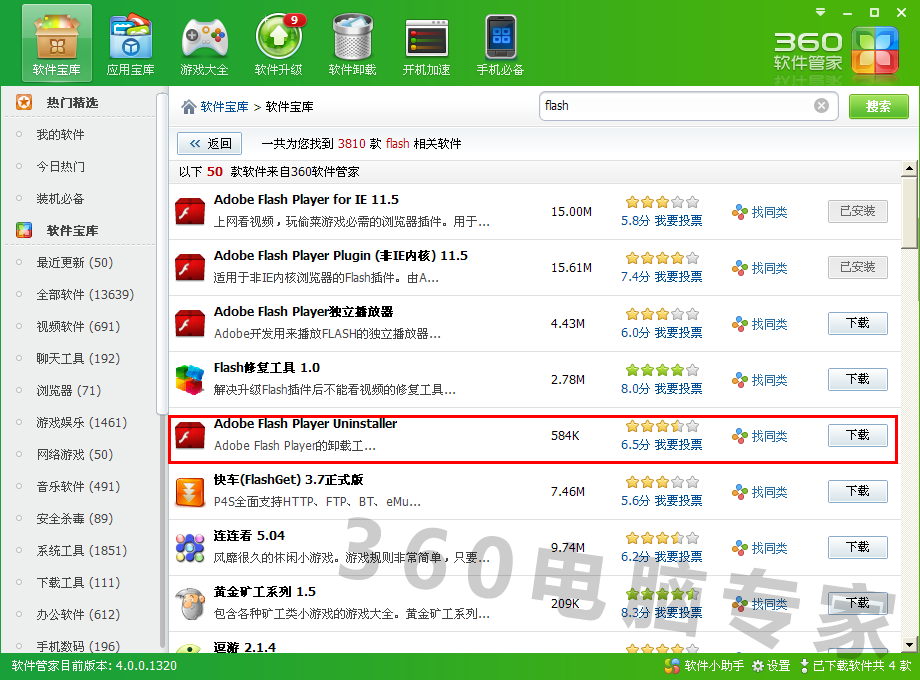
Task: Select 系统工具 (1851) category
Action: pyautogui.click(x=82, y=550)
